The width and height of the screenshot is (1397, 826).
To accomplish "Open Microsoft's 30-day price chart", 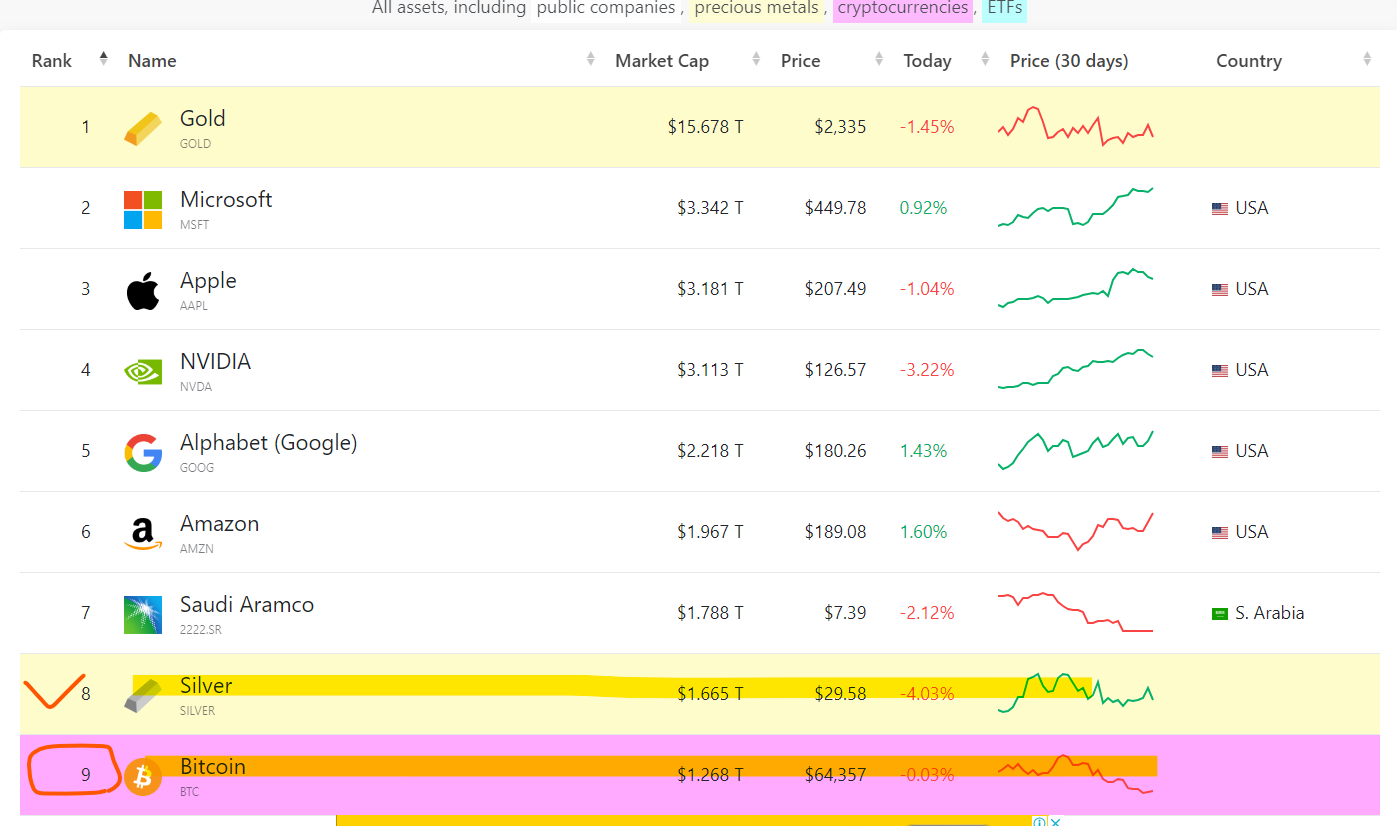I will pyautogui.click(x=1076, y=207).
